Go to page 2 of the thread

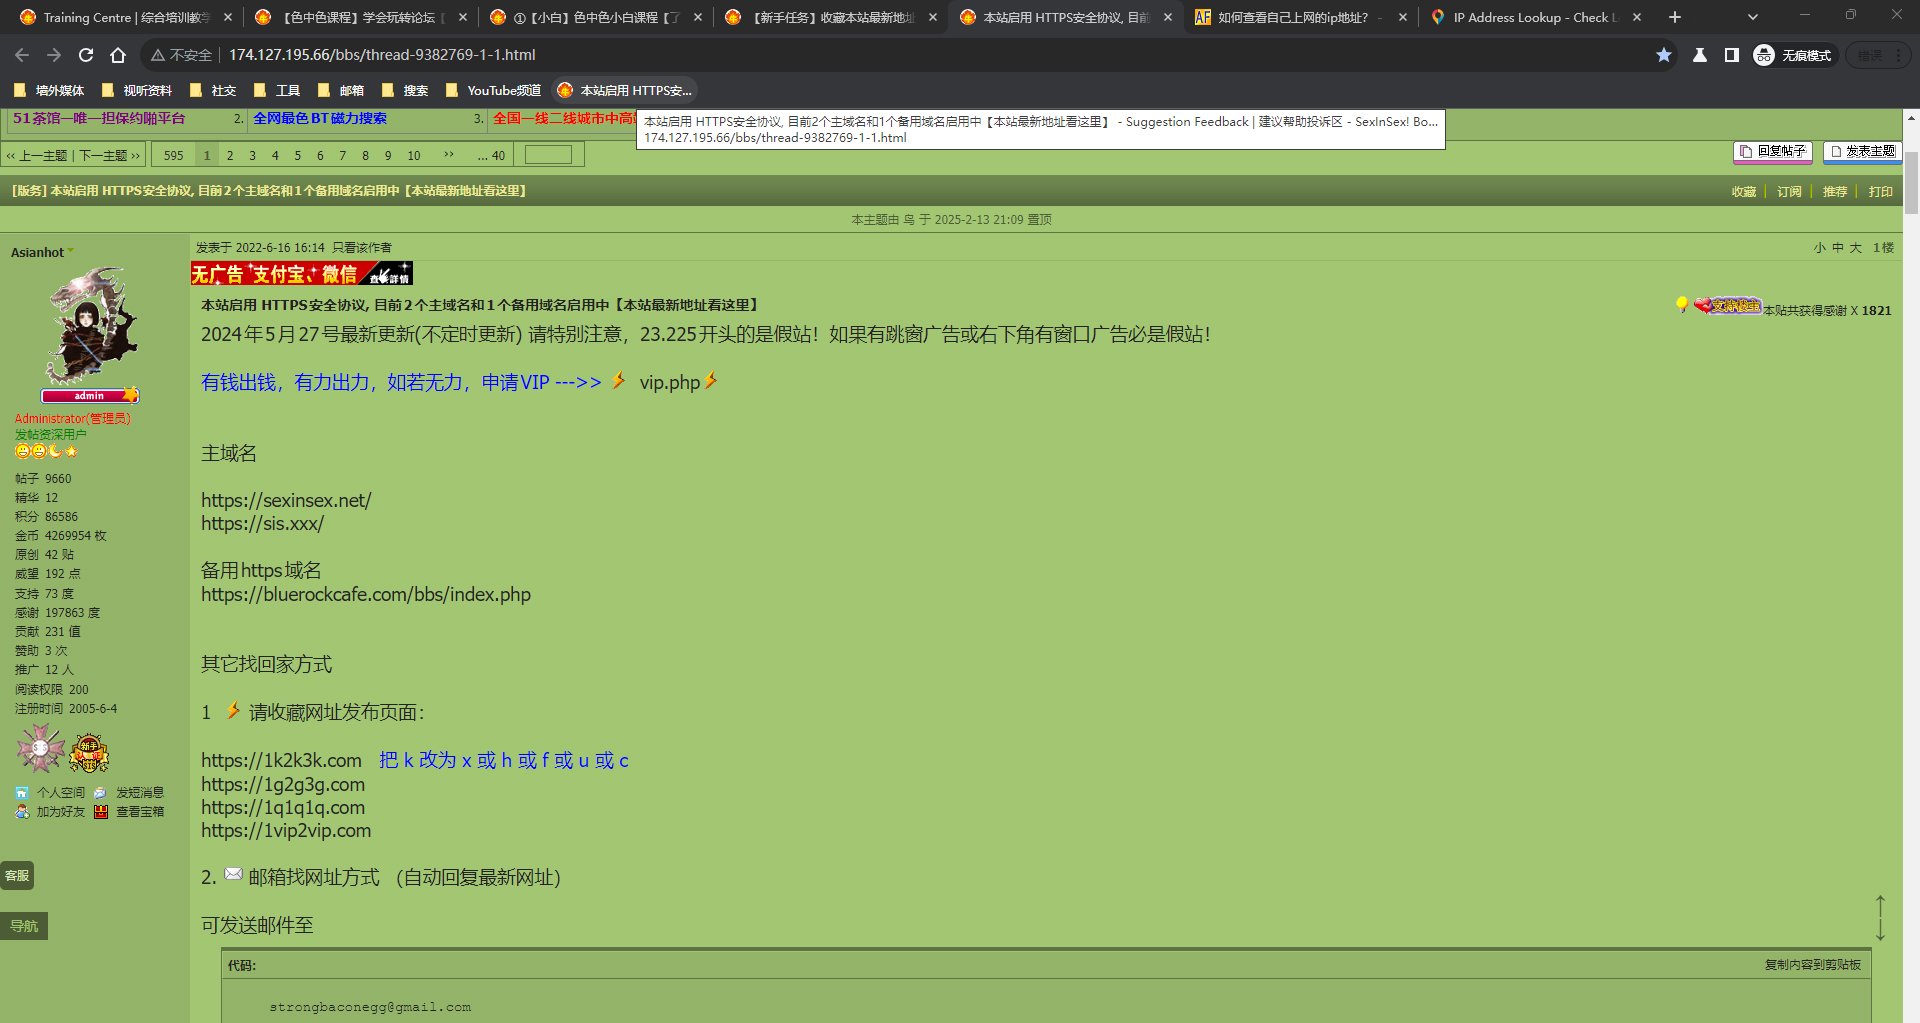pos(230,155)
